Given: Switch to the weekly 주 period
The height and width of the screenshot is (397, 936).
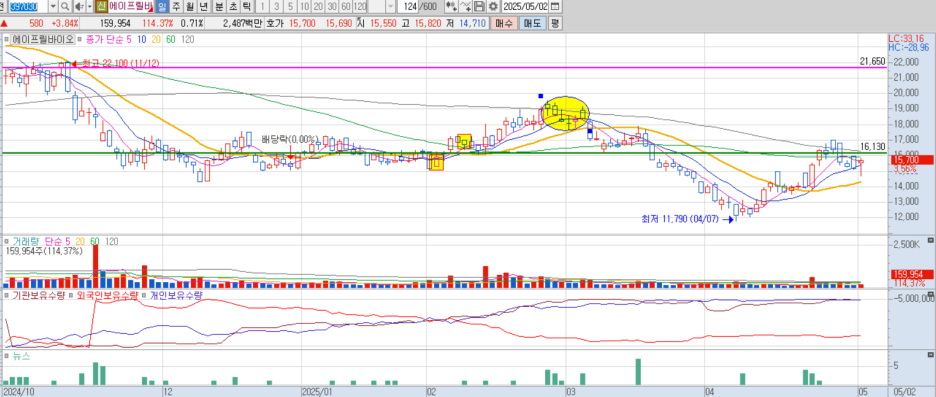Looking at the screenshot, I should click(x=176, y=7).
